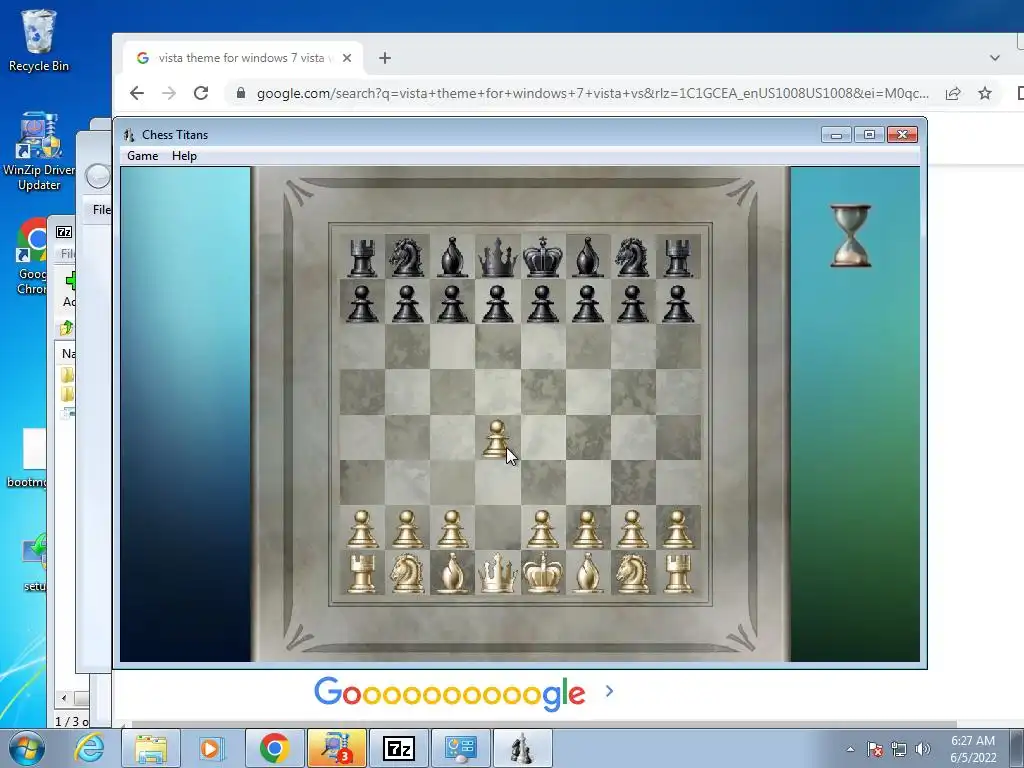Viewport: 1024px width, 768px height.
Task: Select the white knight on g1
Action: pyautogui.click(x=632, y=573)
